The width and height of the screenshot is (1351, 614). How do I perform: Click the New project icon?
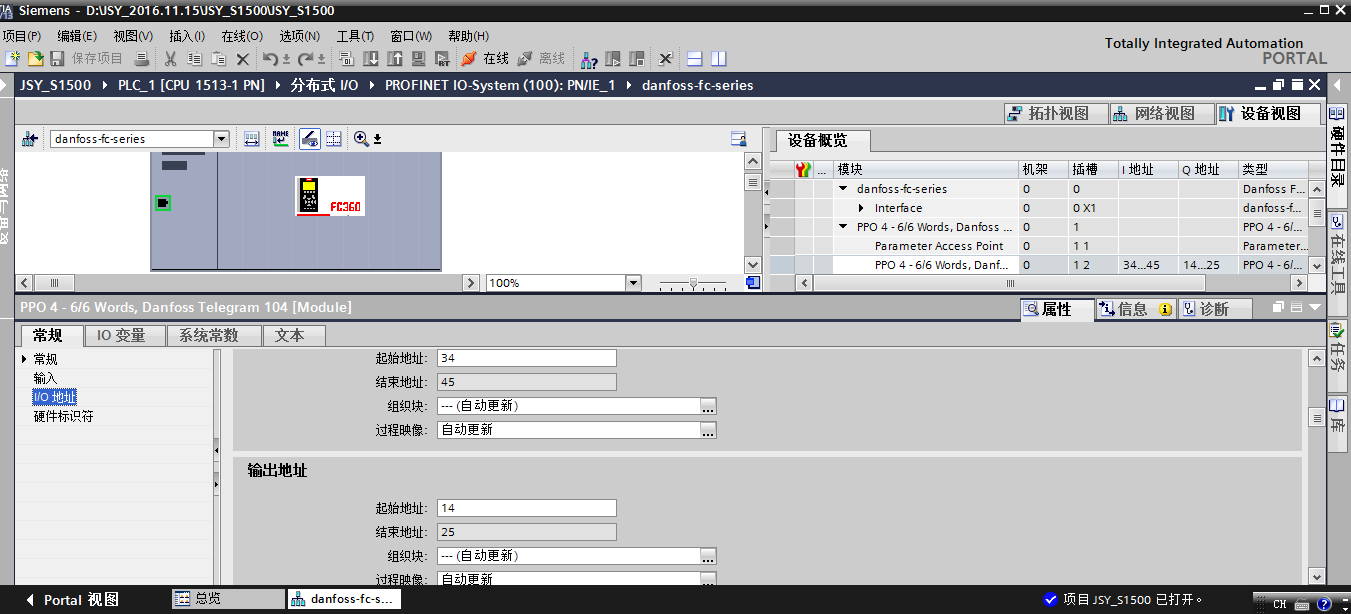(12, 59)
